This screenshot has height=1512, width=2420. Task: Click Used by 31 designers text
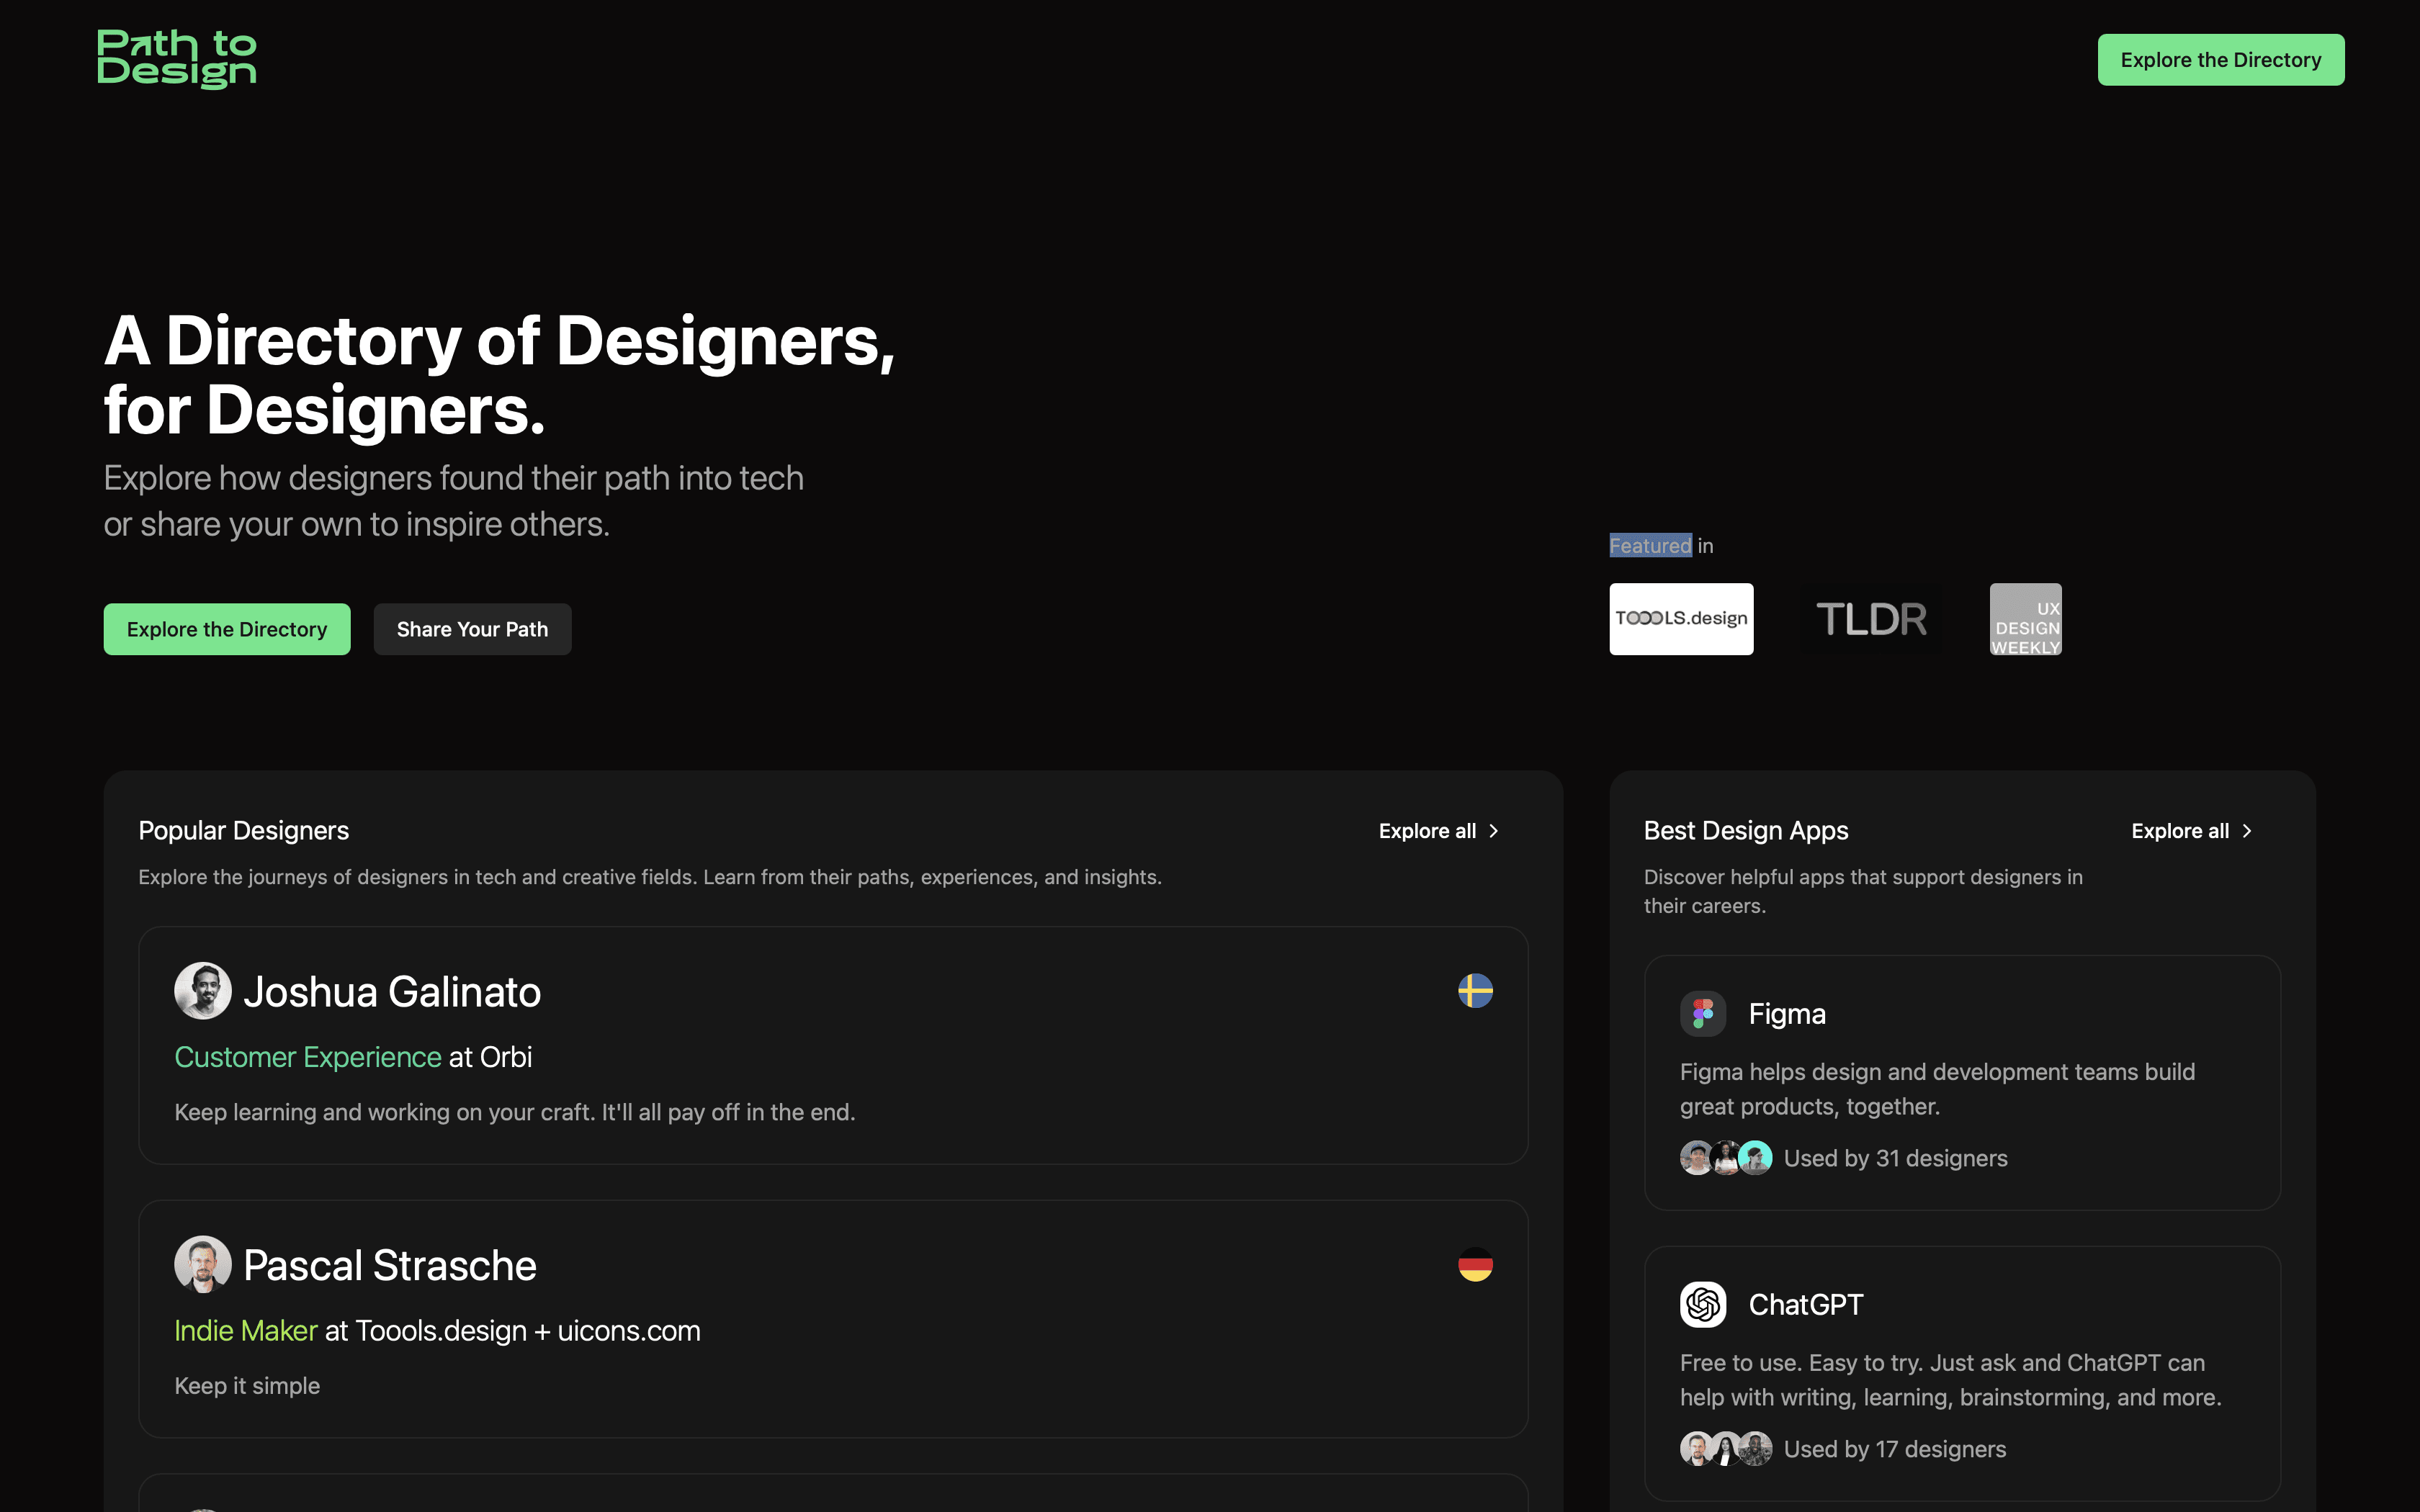coord(1895,1158)
